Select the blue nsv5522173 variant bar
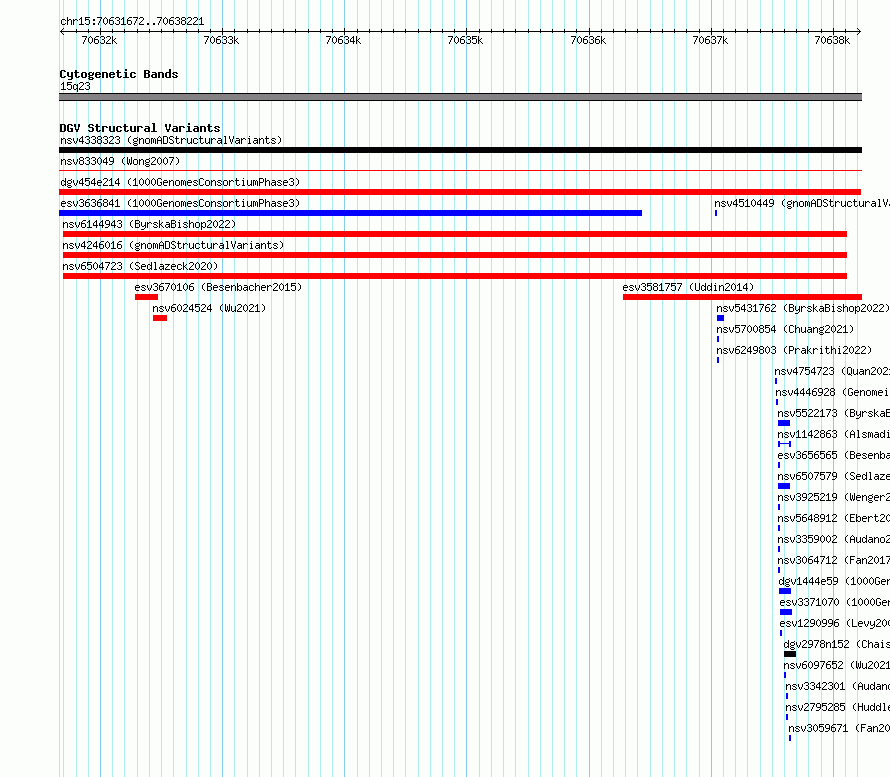890x777 pixels. click(x=784, y=423)
